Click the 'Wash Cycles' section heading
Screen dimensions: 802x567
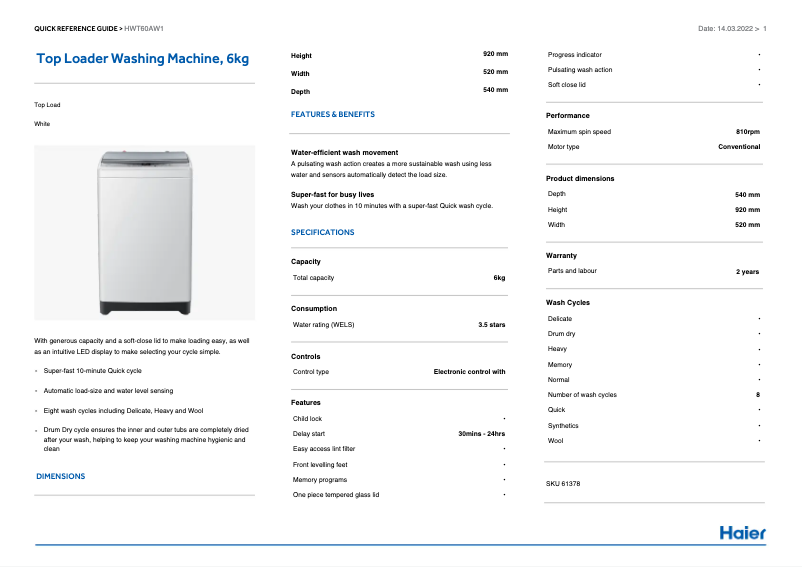(568, 302)
